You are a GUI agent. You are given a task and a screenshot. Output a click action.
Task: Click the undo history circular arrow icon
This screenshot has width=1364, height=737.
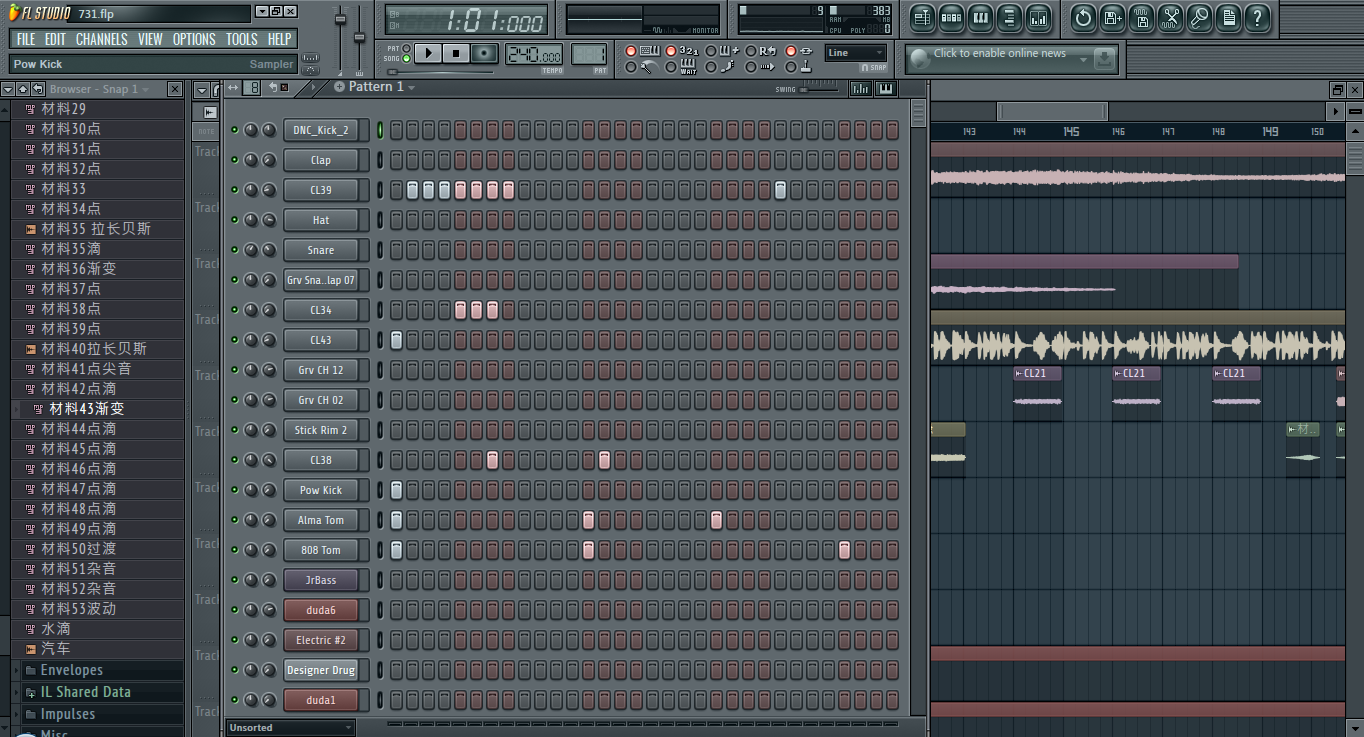click(1083, 17)
